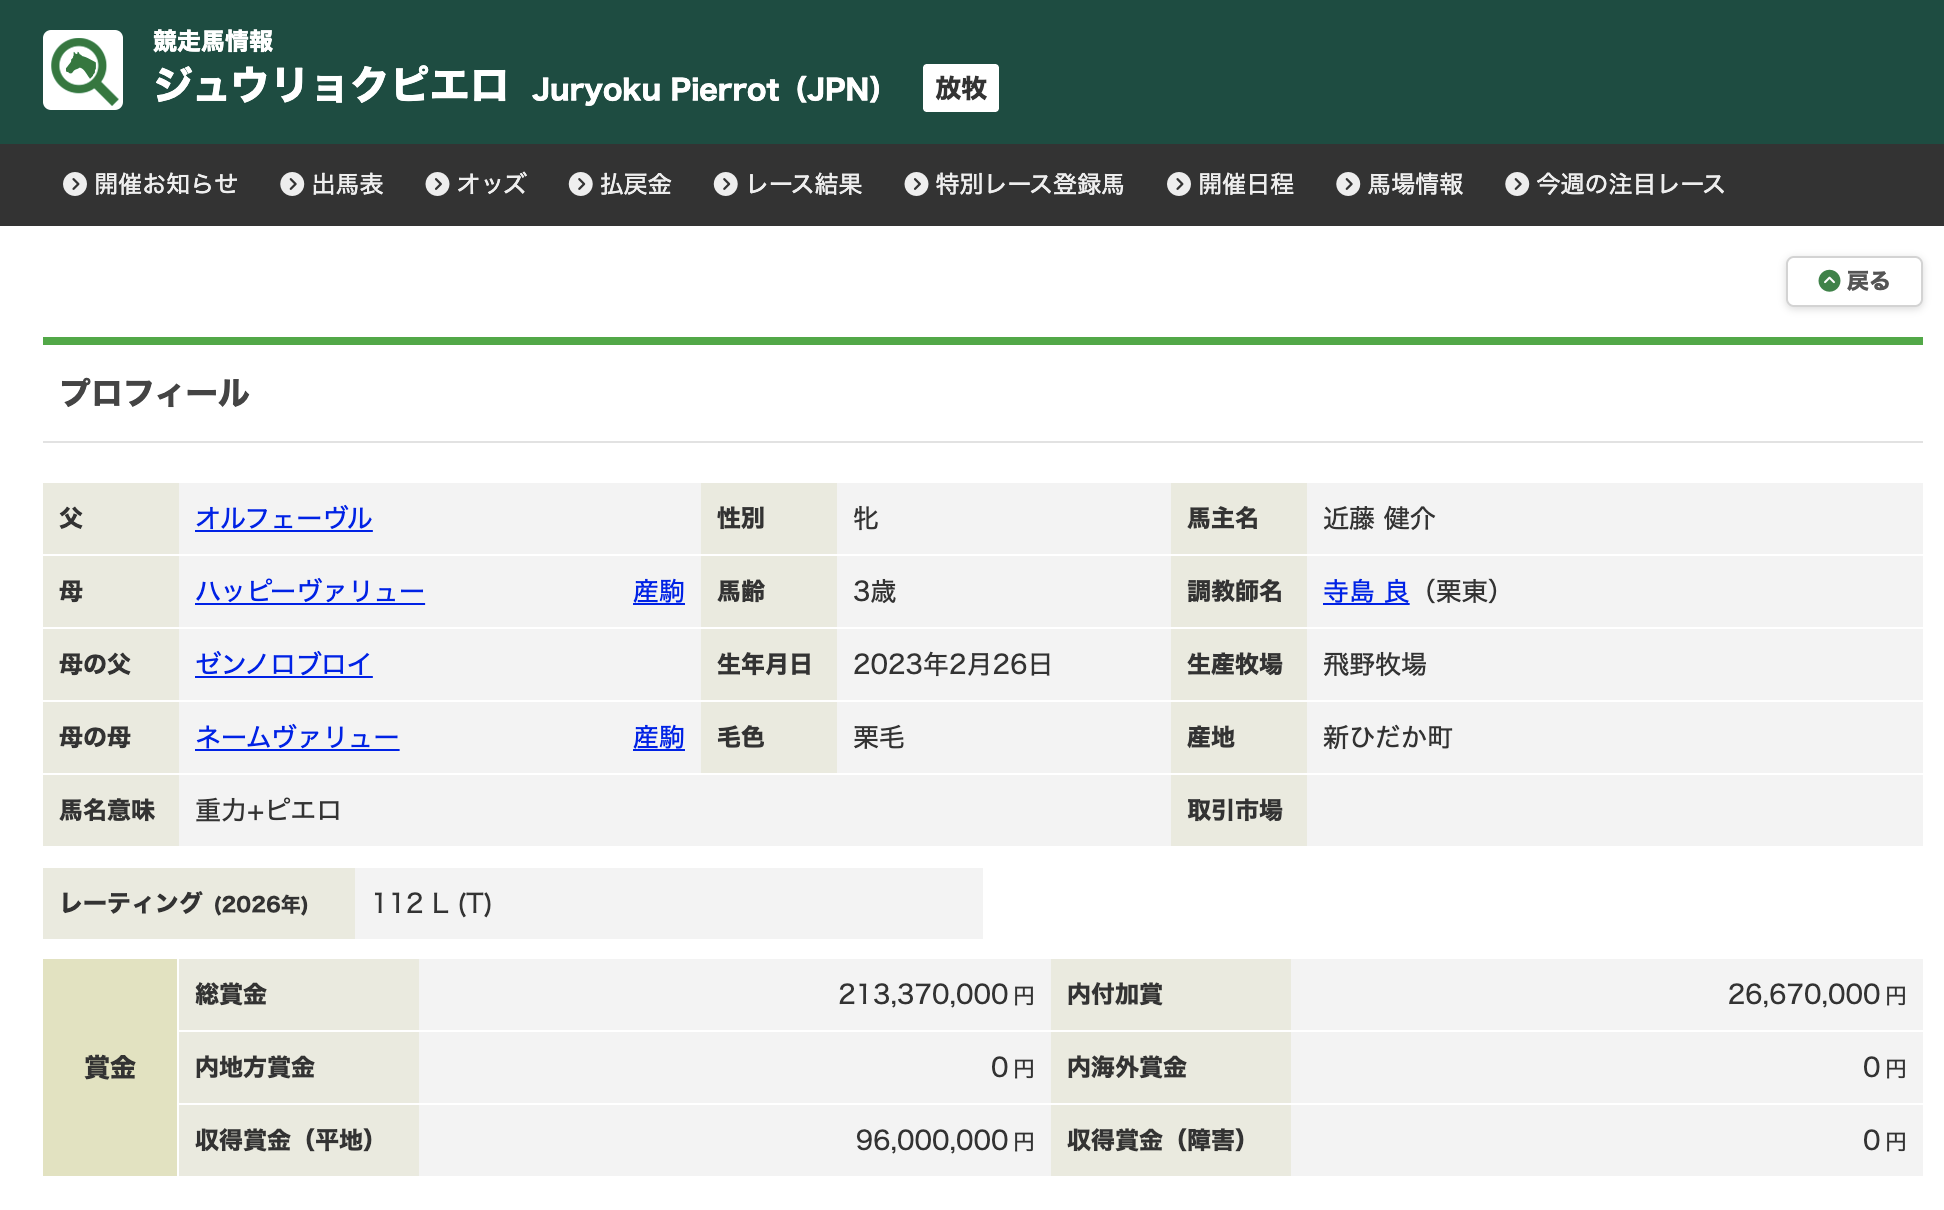Screen dimensions: 1944x1210
Task: Click the 競走馬情報 header label
Action: [x=213, y=40]
